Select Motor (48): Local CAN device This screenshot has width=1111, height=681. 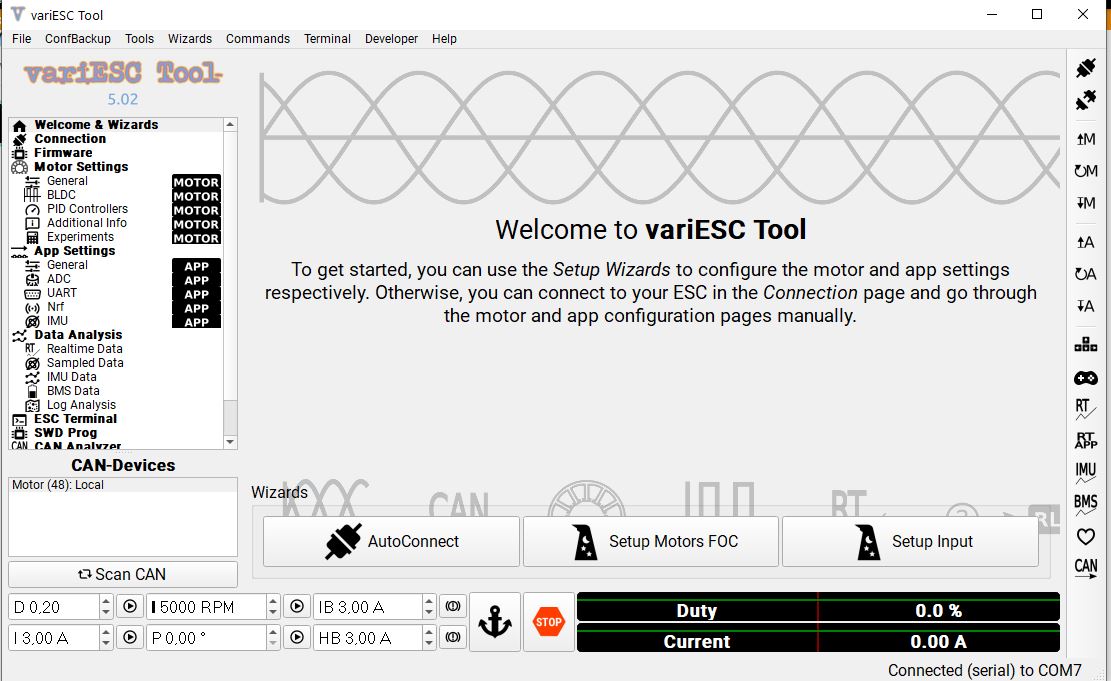point(123,485)
